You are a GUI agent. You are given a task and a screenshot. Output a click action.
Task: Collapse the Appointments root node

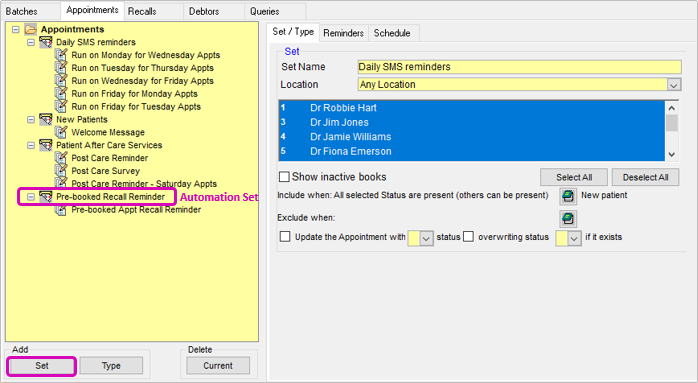(x=16, y=29)
